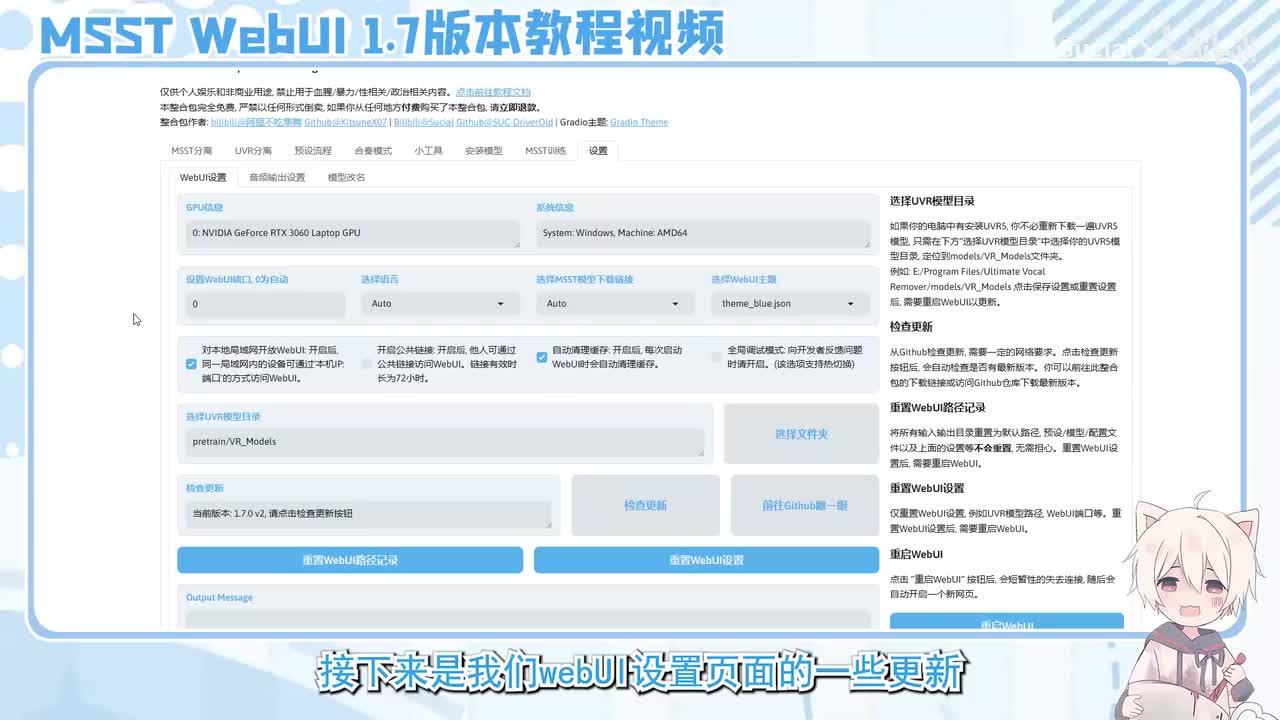The height and width of the screenshot is (720, 1280).
Task: Open the 预设流程 tab
Action: pyautogui.click(x=313, y=151)
